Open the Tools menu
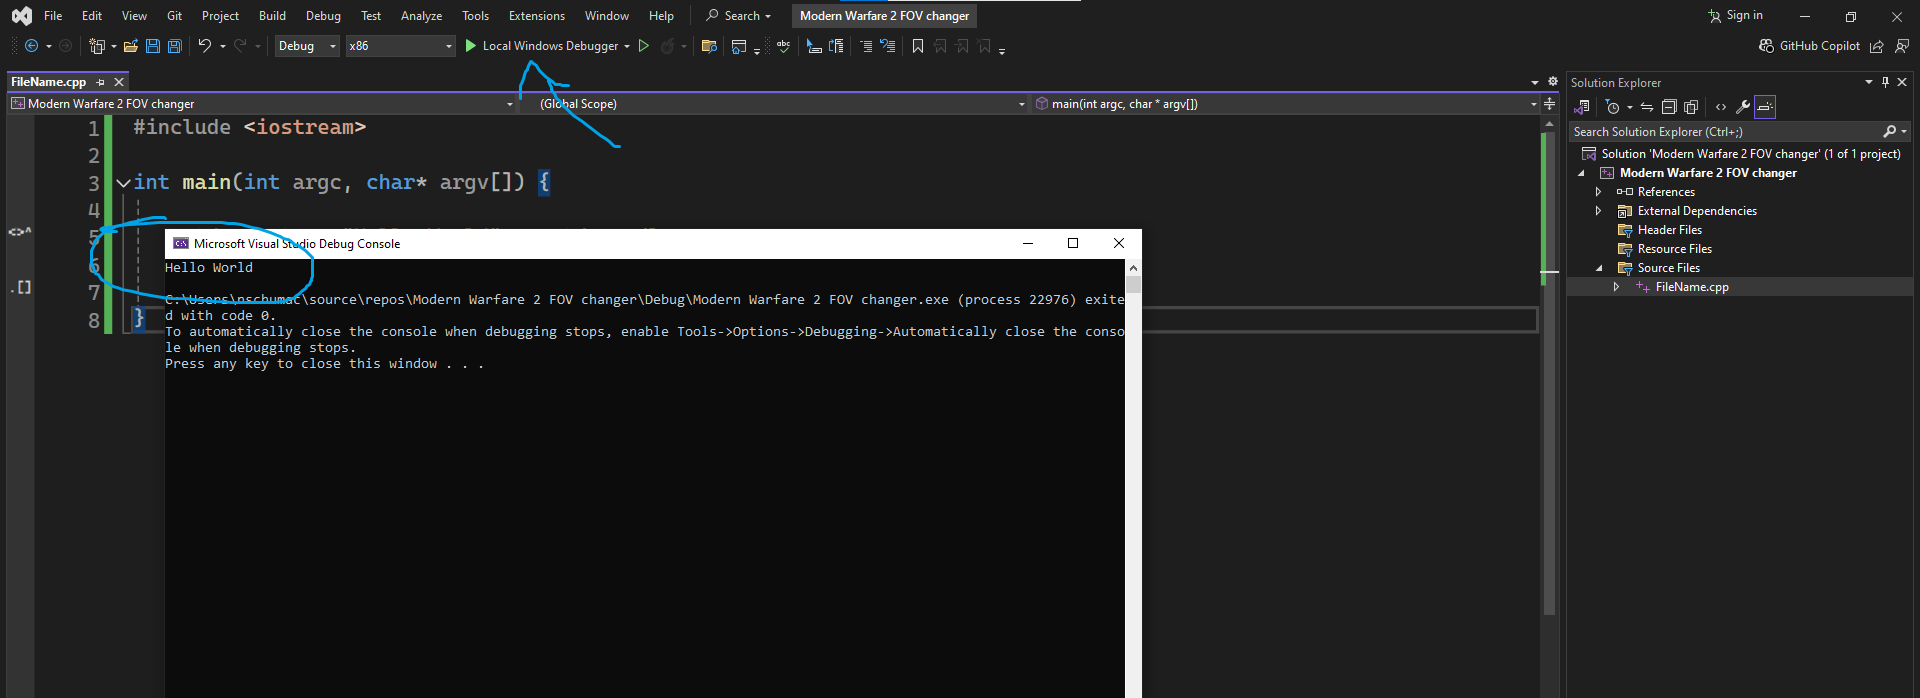Image resolution: width=1920 pixels, height=698 pixels. [475, 16]
